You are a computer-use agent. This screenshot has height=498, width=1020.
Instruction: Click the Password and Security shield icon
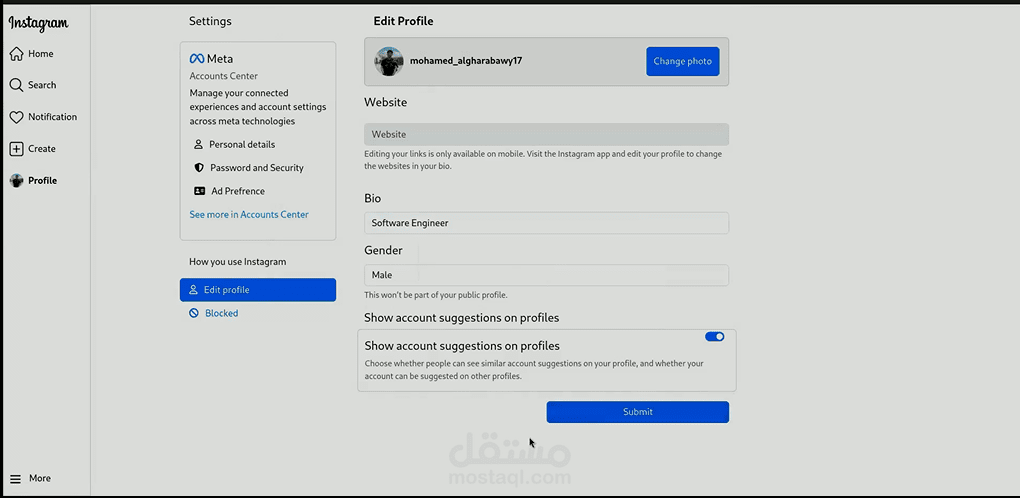199,168
